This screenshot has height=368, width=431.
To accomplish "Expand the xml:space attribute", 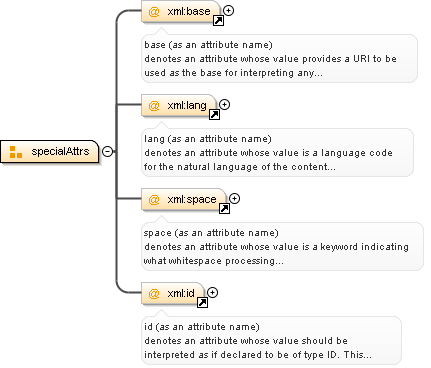I will pos(234,199).
